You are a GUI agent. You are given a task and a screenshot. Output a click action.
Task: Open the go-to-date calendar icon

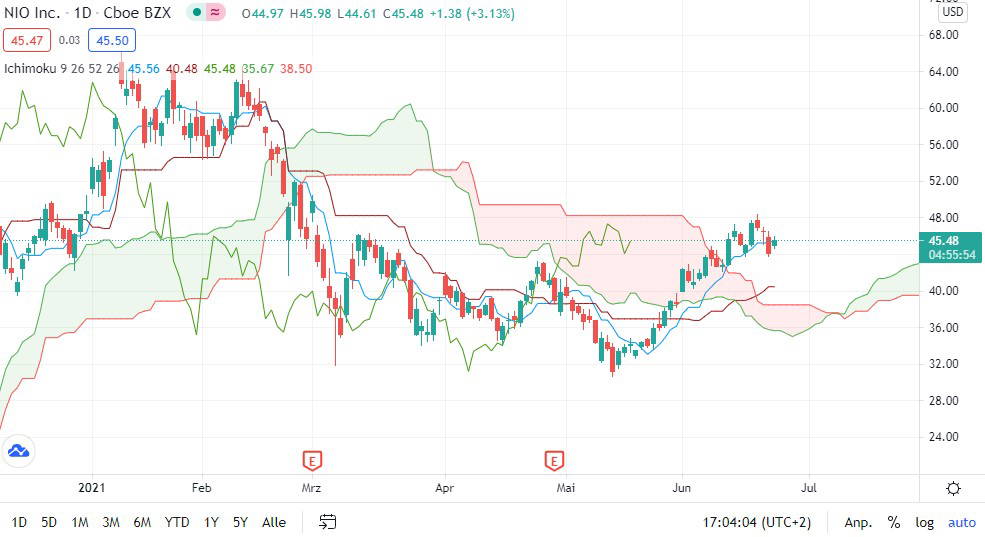[x=327, y=521]
